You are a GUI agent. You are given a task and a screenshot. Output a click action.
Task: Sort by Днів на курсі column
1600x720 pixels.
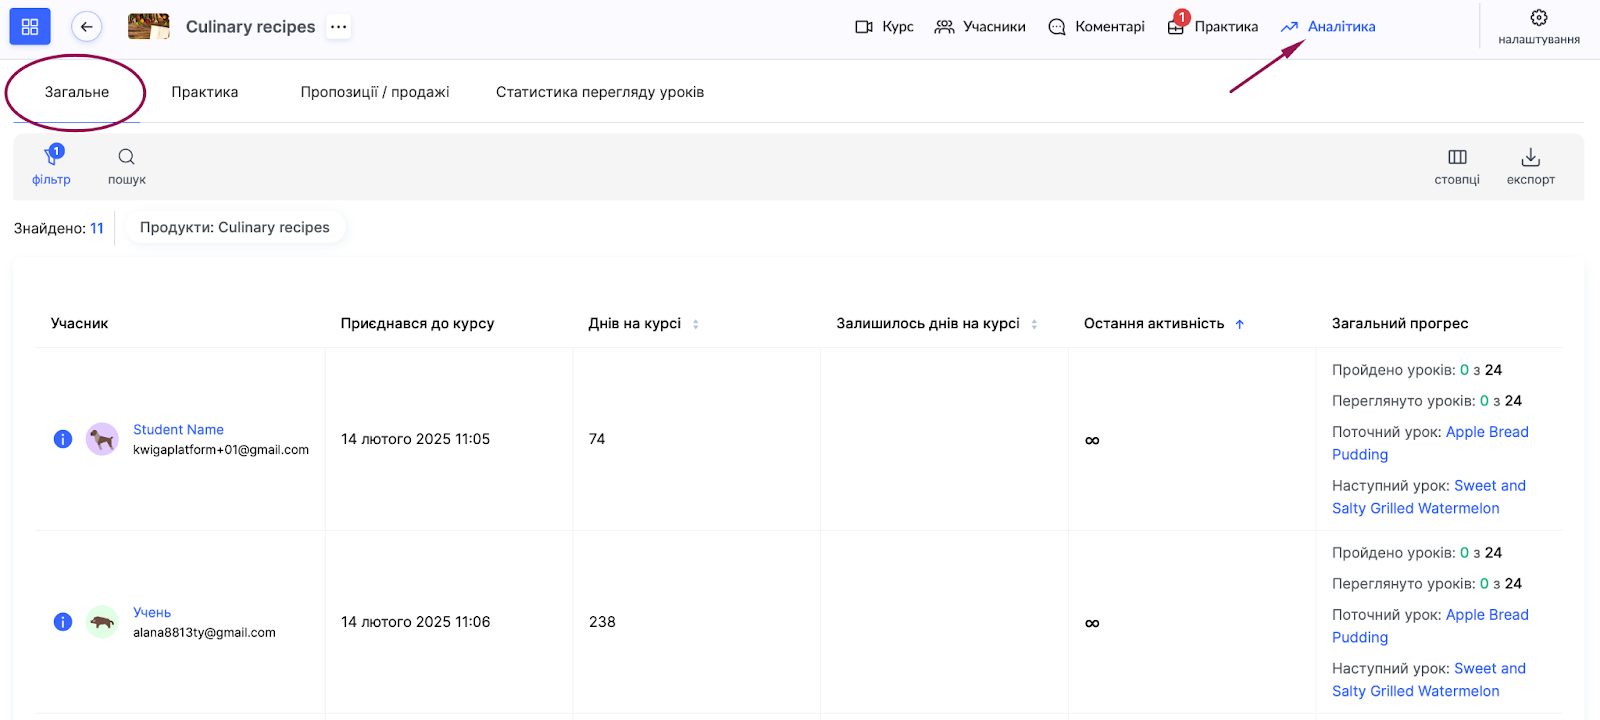point(696,324)
